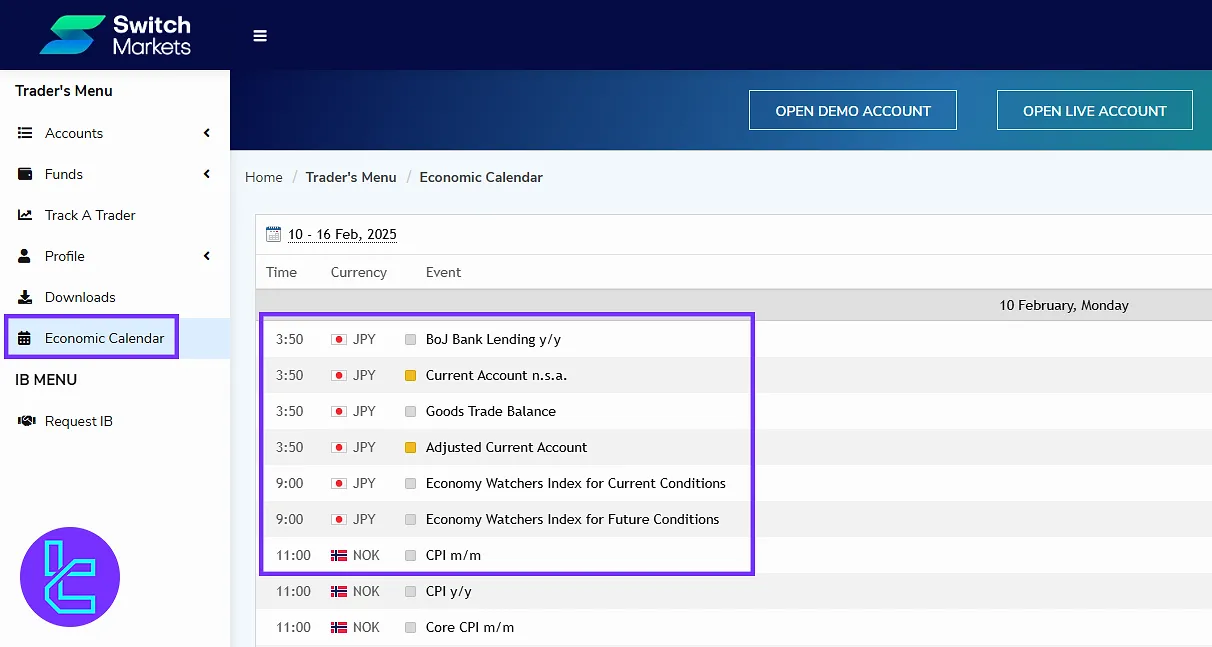
Task: Open Request IB menu item
Action: (x=79, y=421)
